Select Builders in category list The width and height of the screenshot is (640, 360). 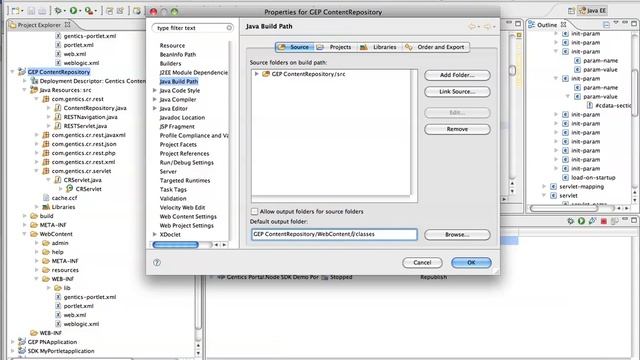(x=170, y=64)
